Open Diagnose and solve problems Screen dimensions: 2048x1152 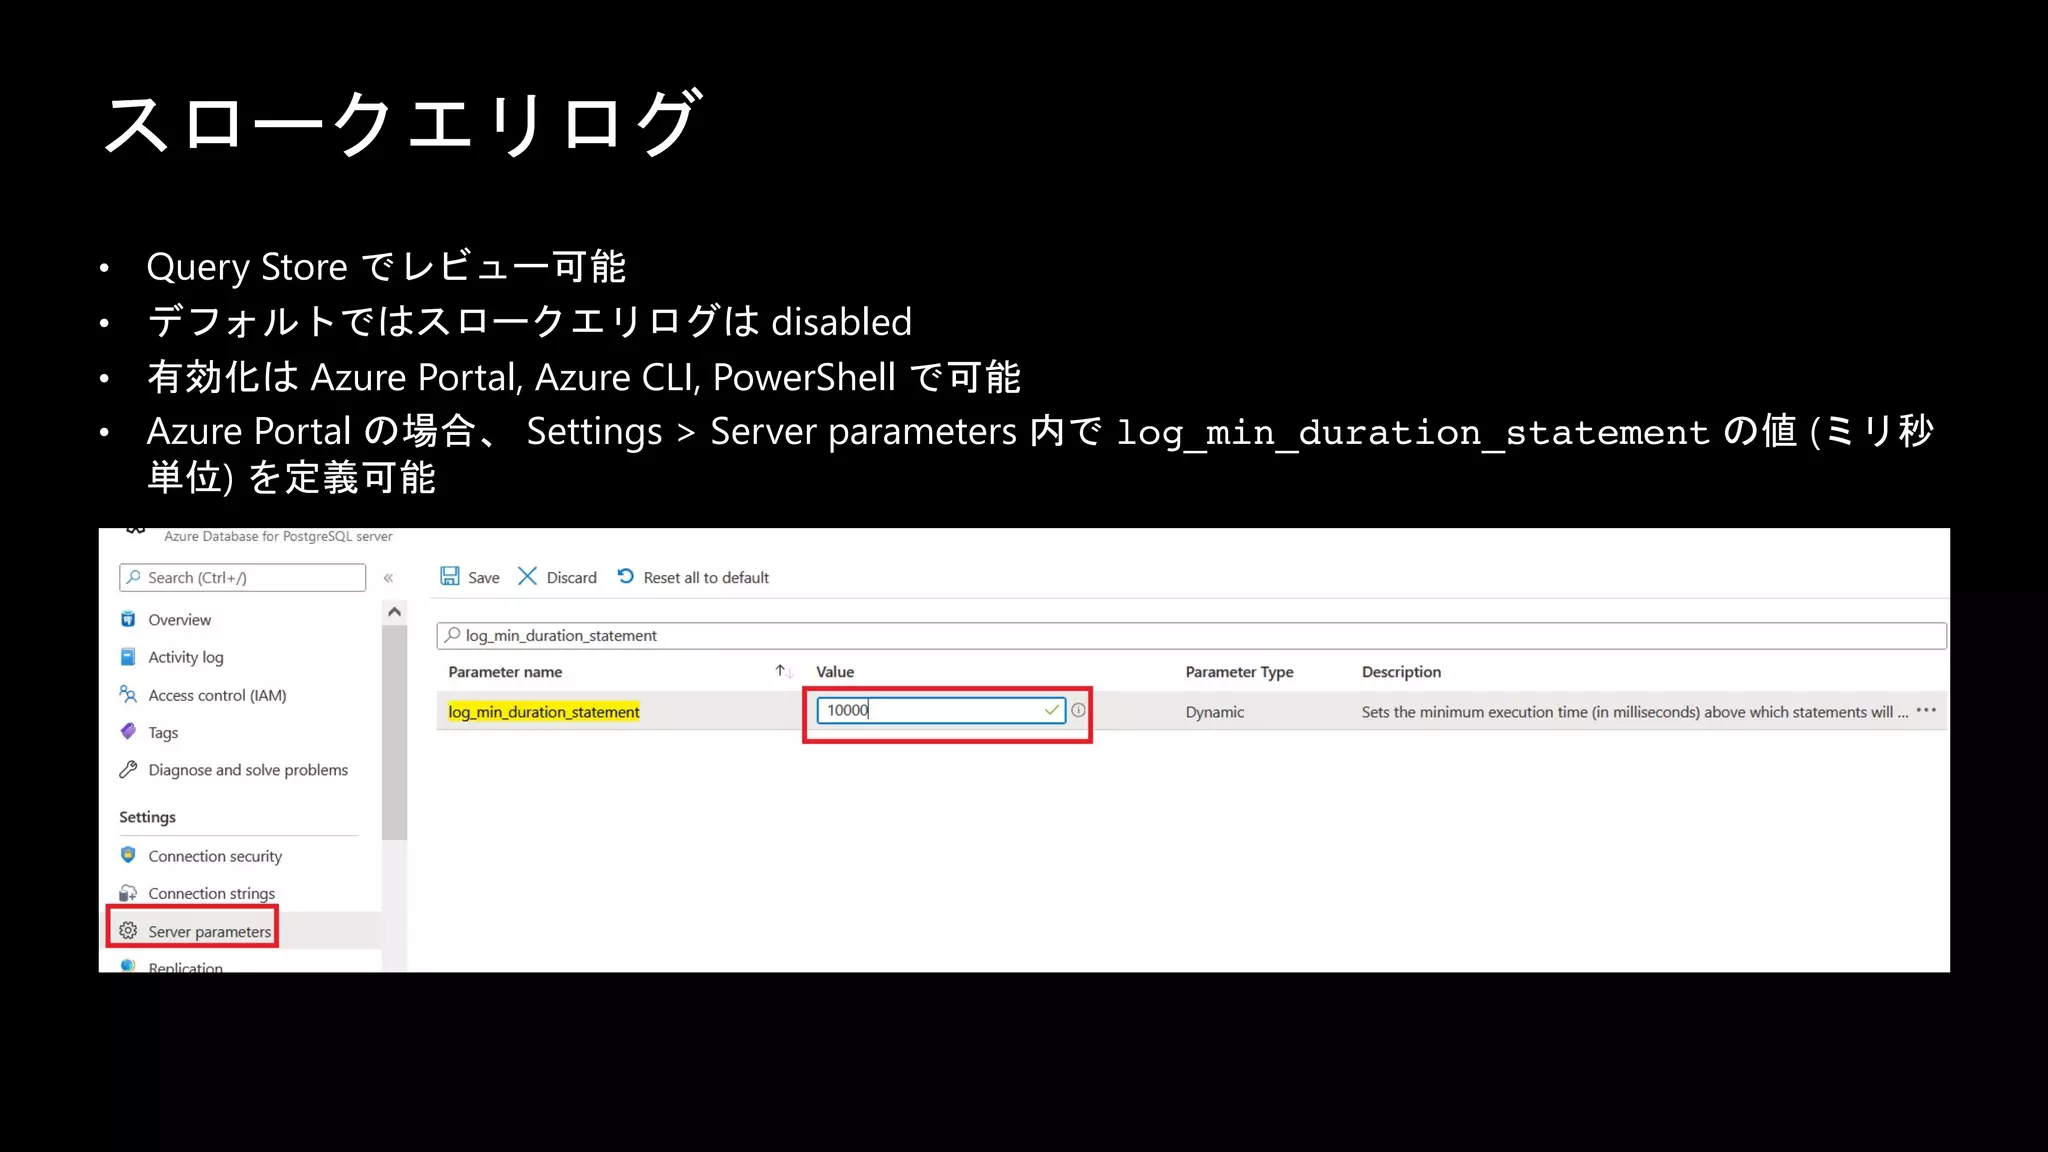(x=248, y=770)
